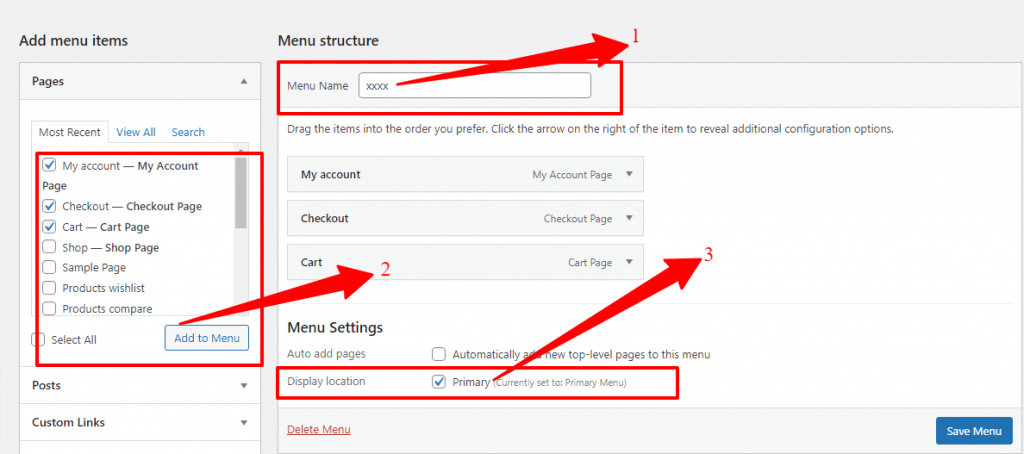Tick the Select All checkbox
The image size is (1024, 454).
click(39, 339)
